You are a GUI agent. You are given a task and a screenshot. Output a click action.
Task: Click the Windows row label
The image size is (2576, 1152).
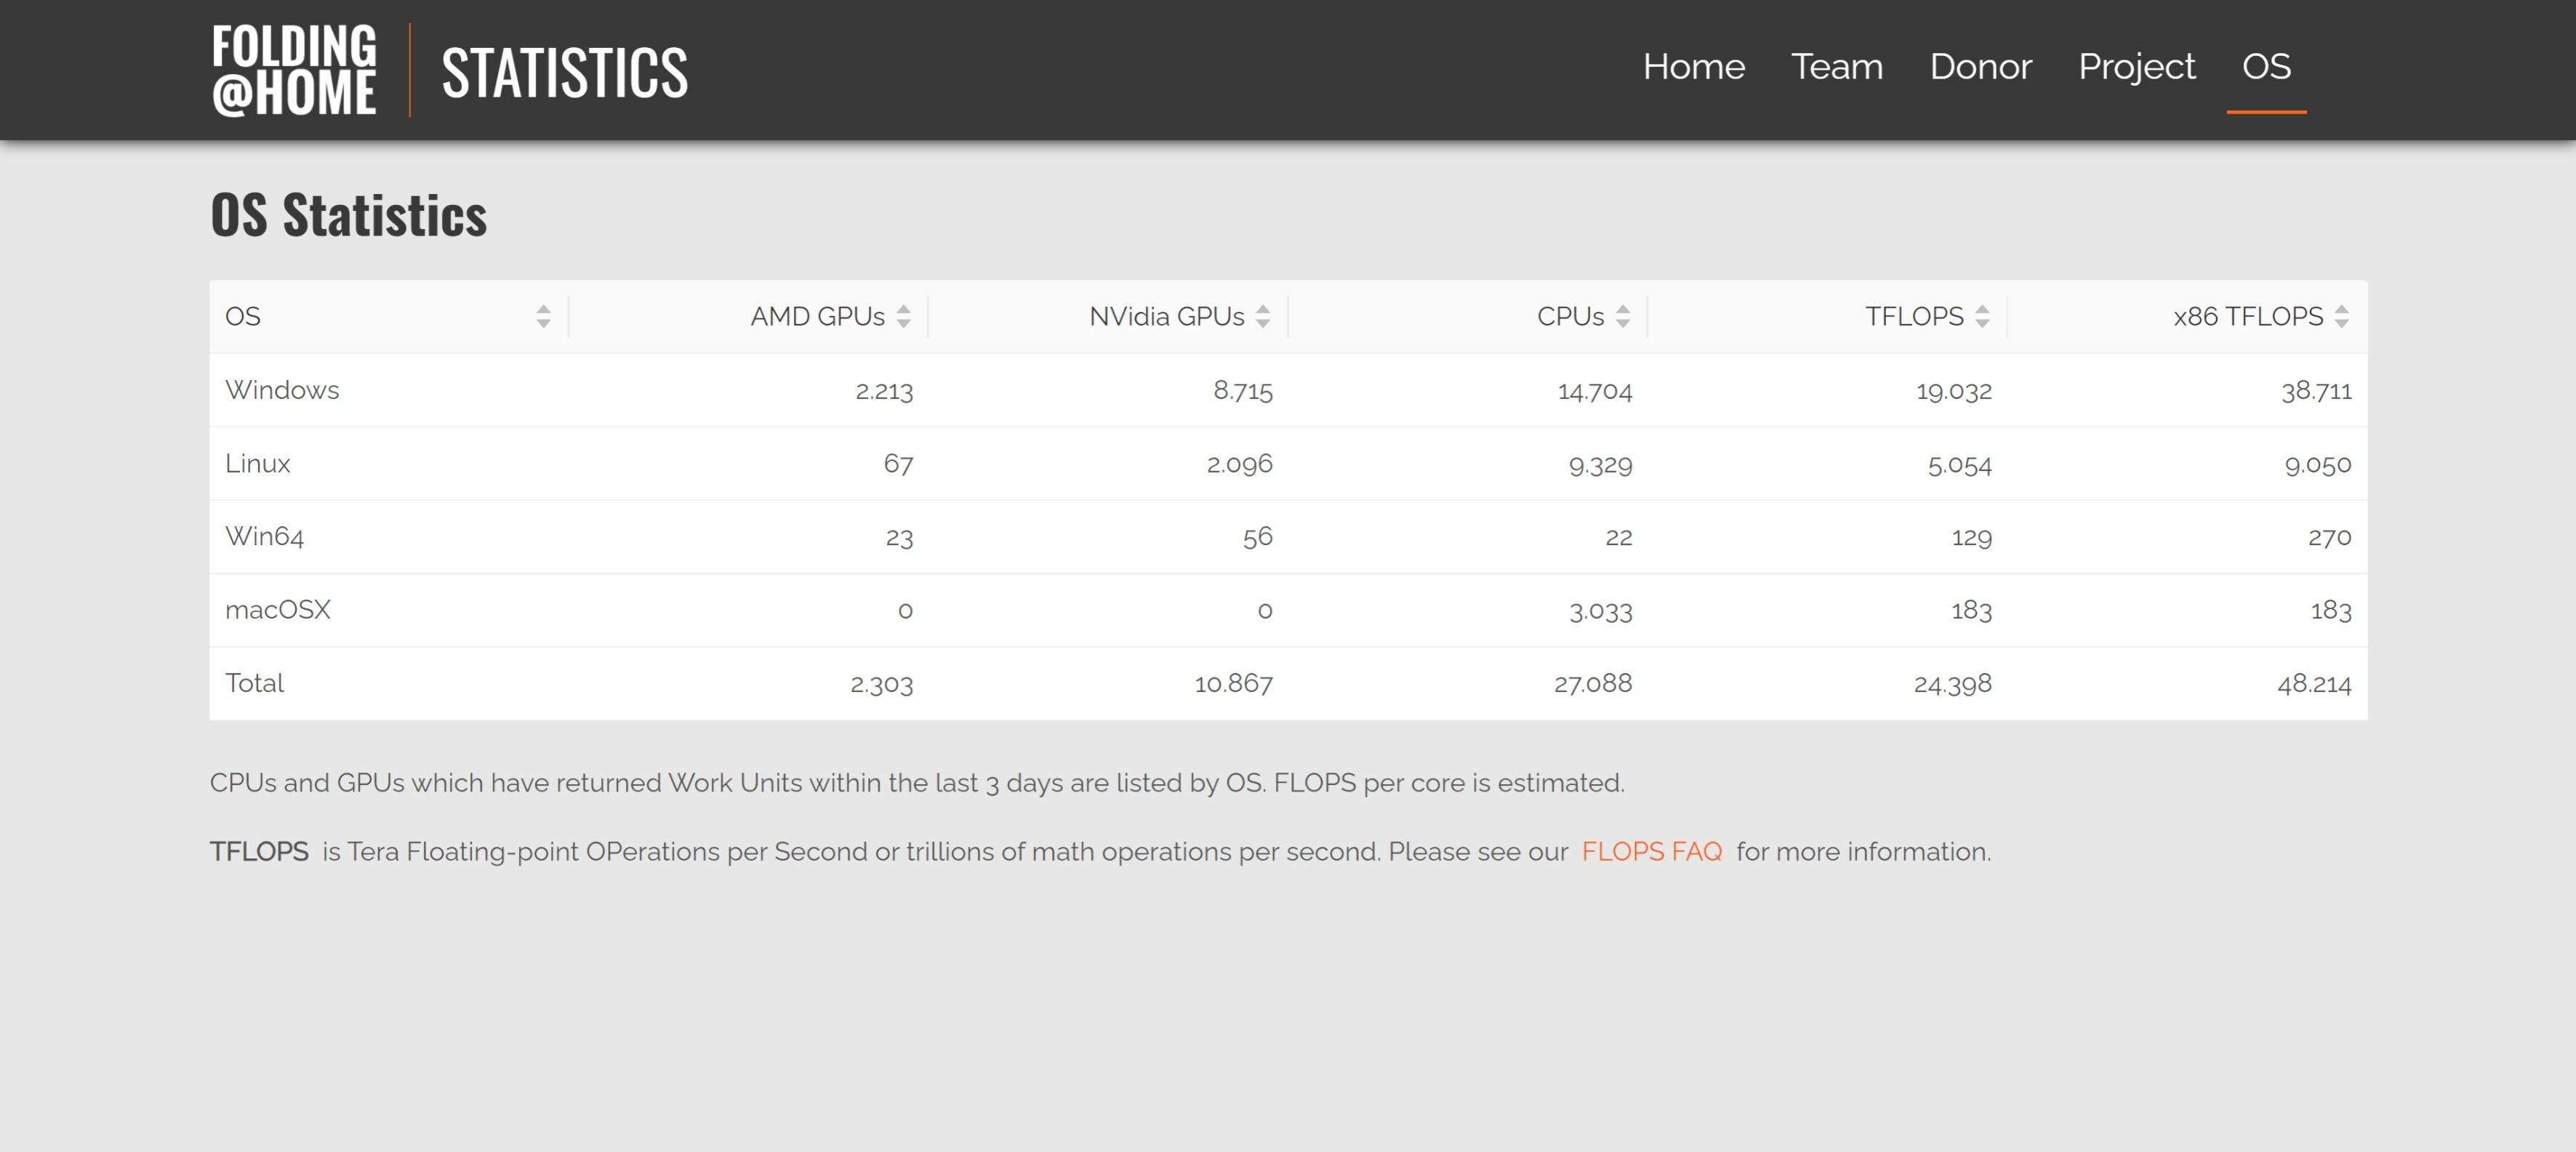282,390
